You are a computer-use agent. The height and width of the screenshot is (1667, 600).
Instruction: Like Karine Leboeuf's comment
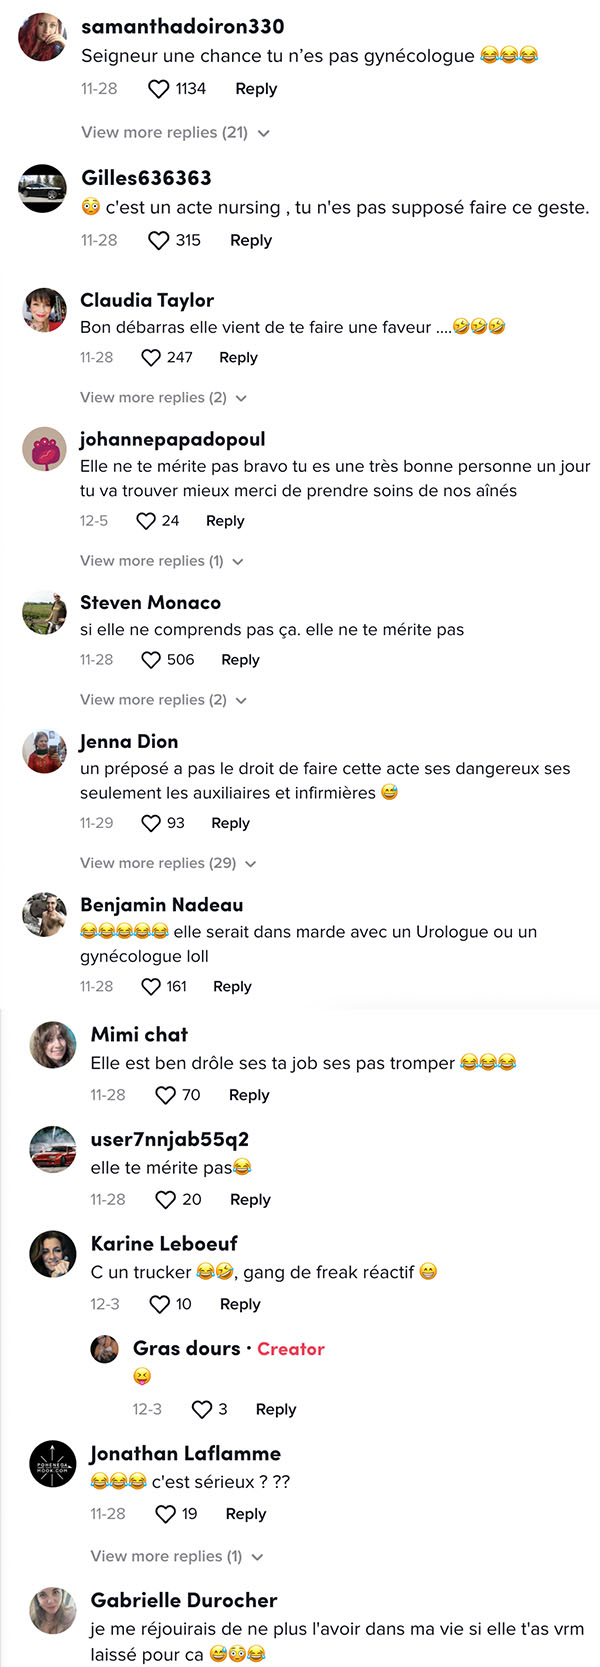coord(159,1304)
